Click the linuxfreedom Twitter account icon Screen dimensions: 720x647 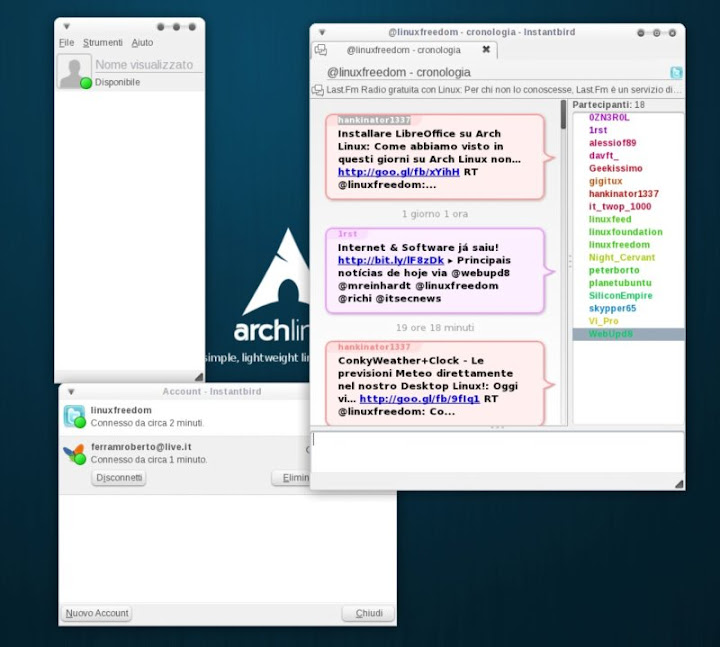pos(74,416)
